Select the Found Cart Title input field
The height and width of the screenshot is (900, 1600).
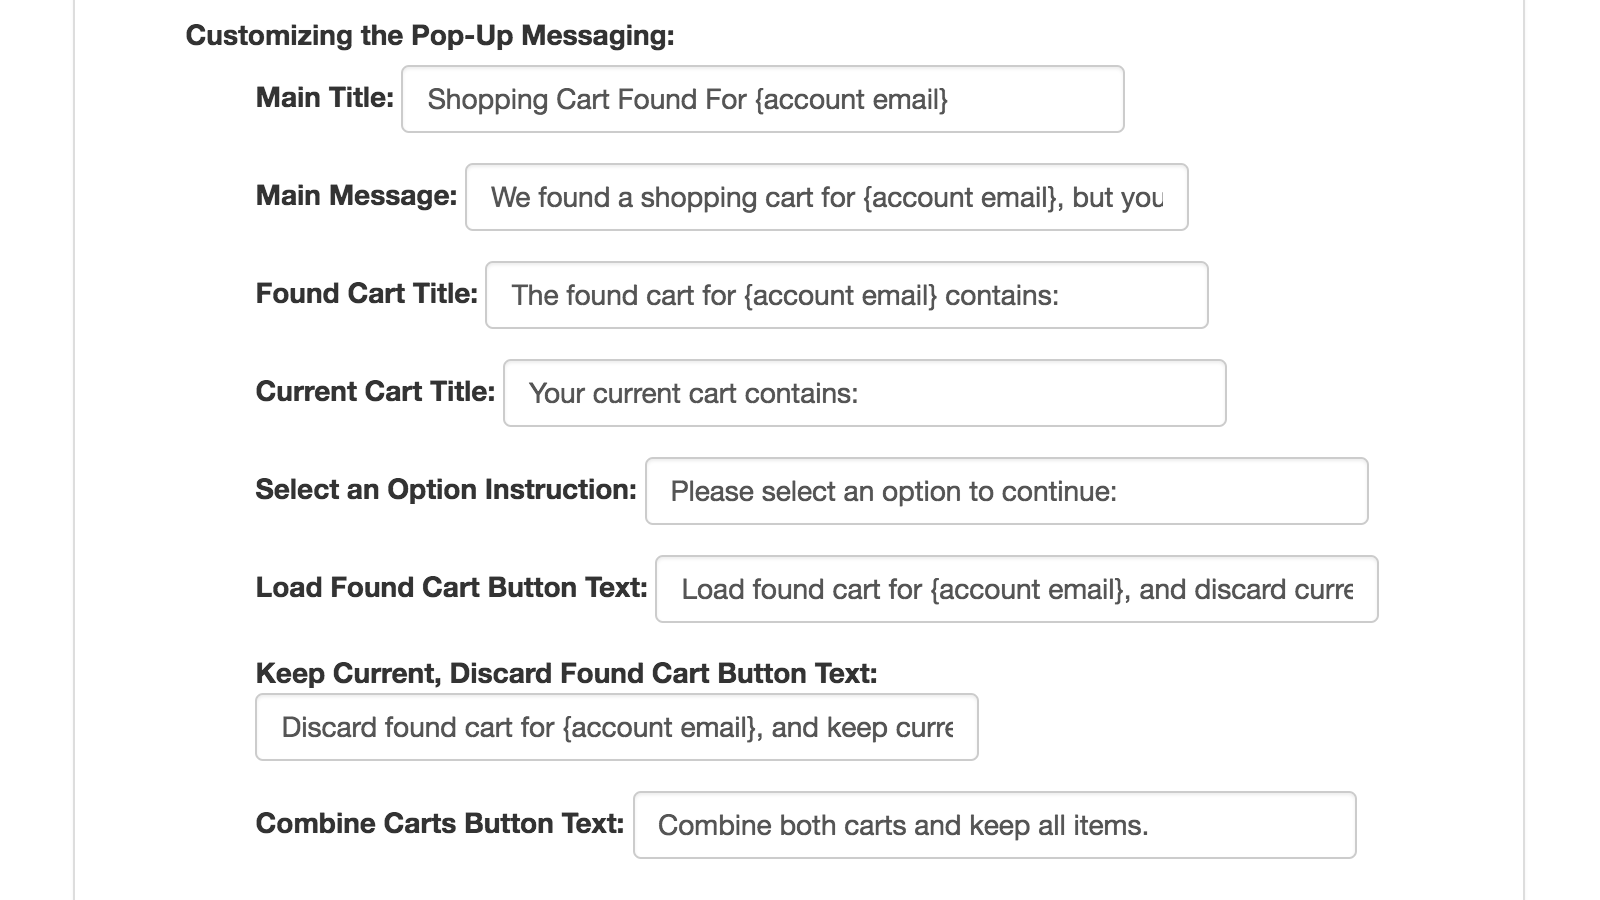pyautogui.click(x=845, y=295)
